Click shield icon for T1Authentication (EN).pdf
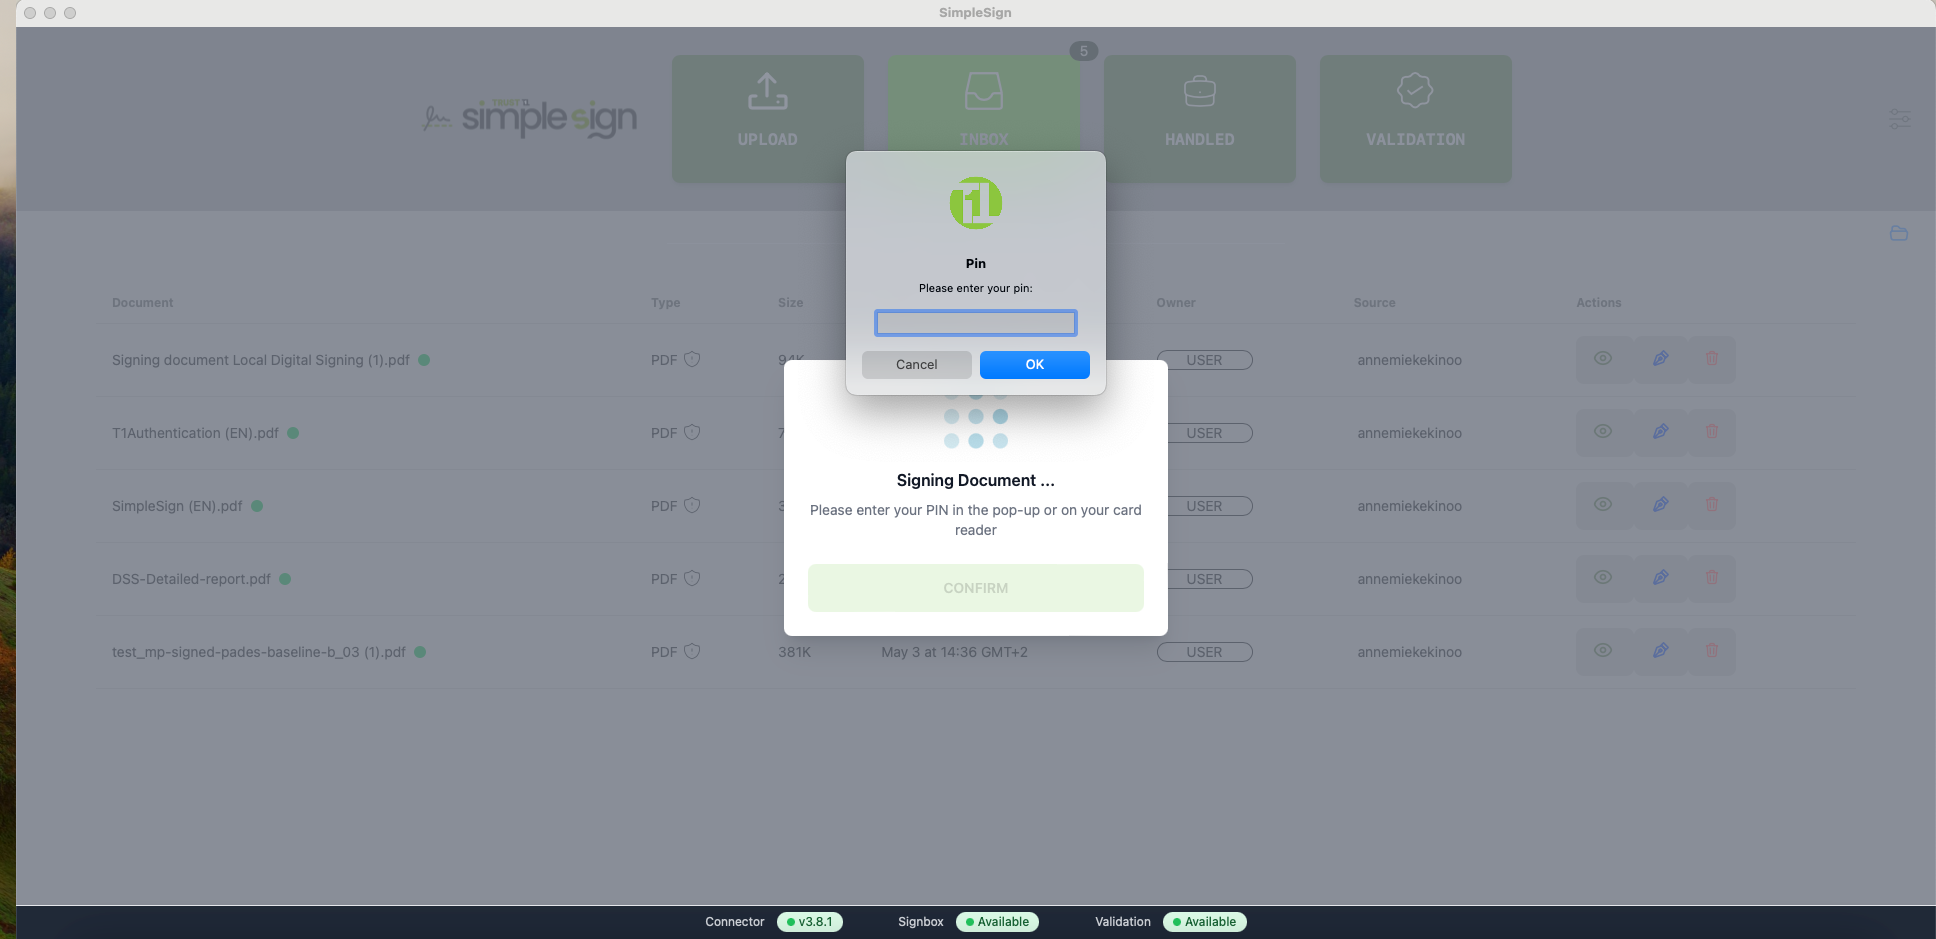The width and height of the screenshot is (1936, 939). pos(692,432)
